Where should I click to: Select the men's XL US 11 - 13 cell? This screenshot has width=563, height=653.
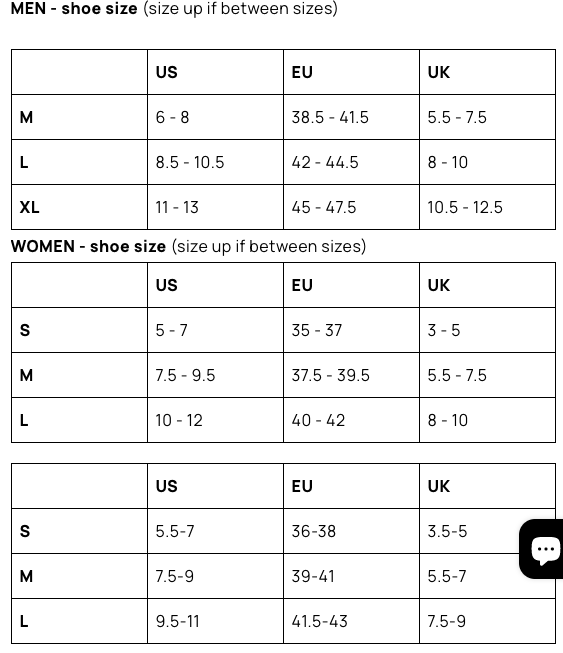[x=215, y=207]
